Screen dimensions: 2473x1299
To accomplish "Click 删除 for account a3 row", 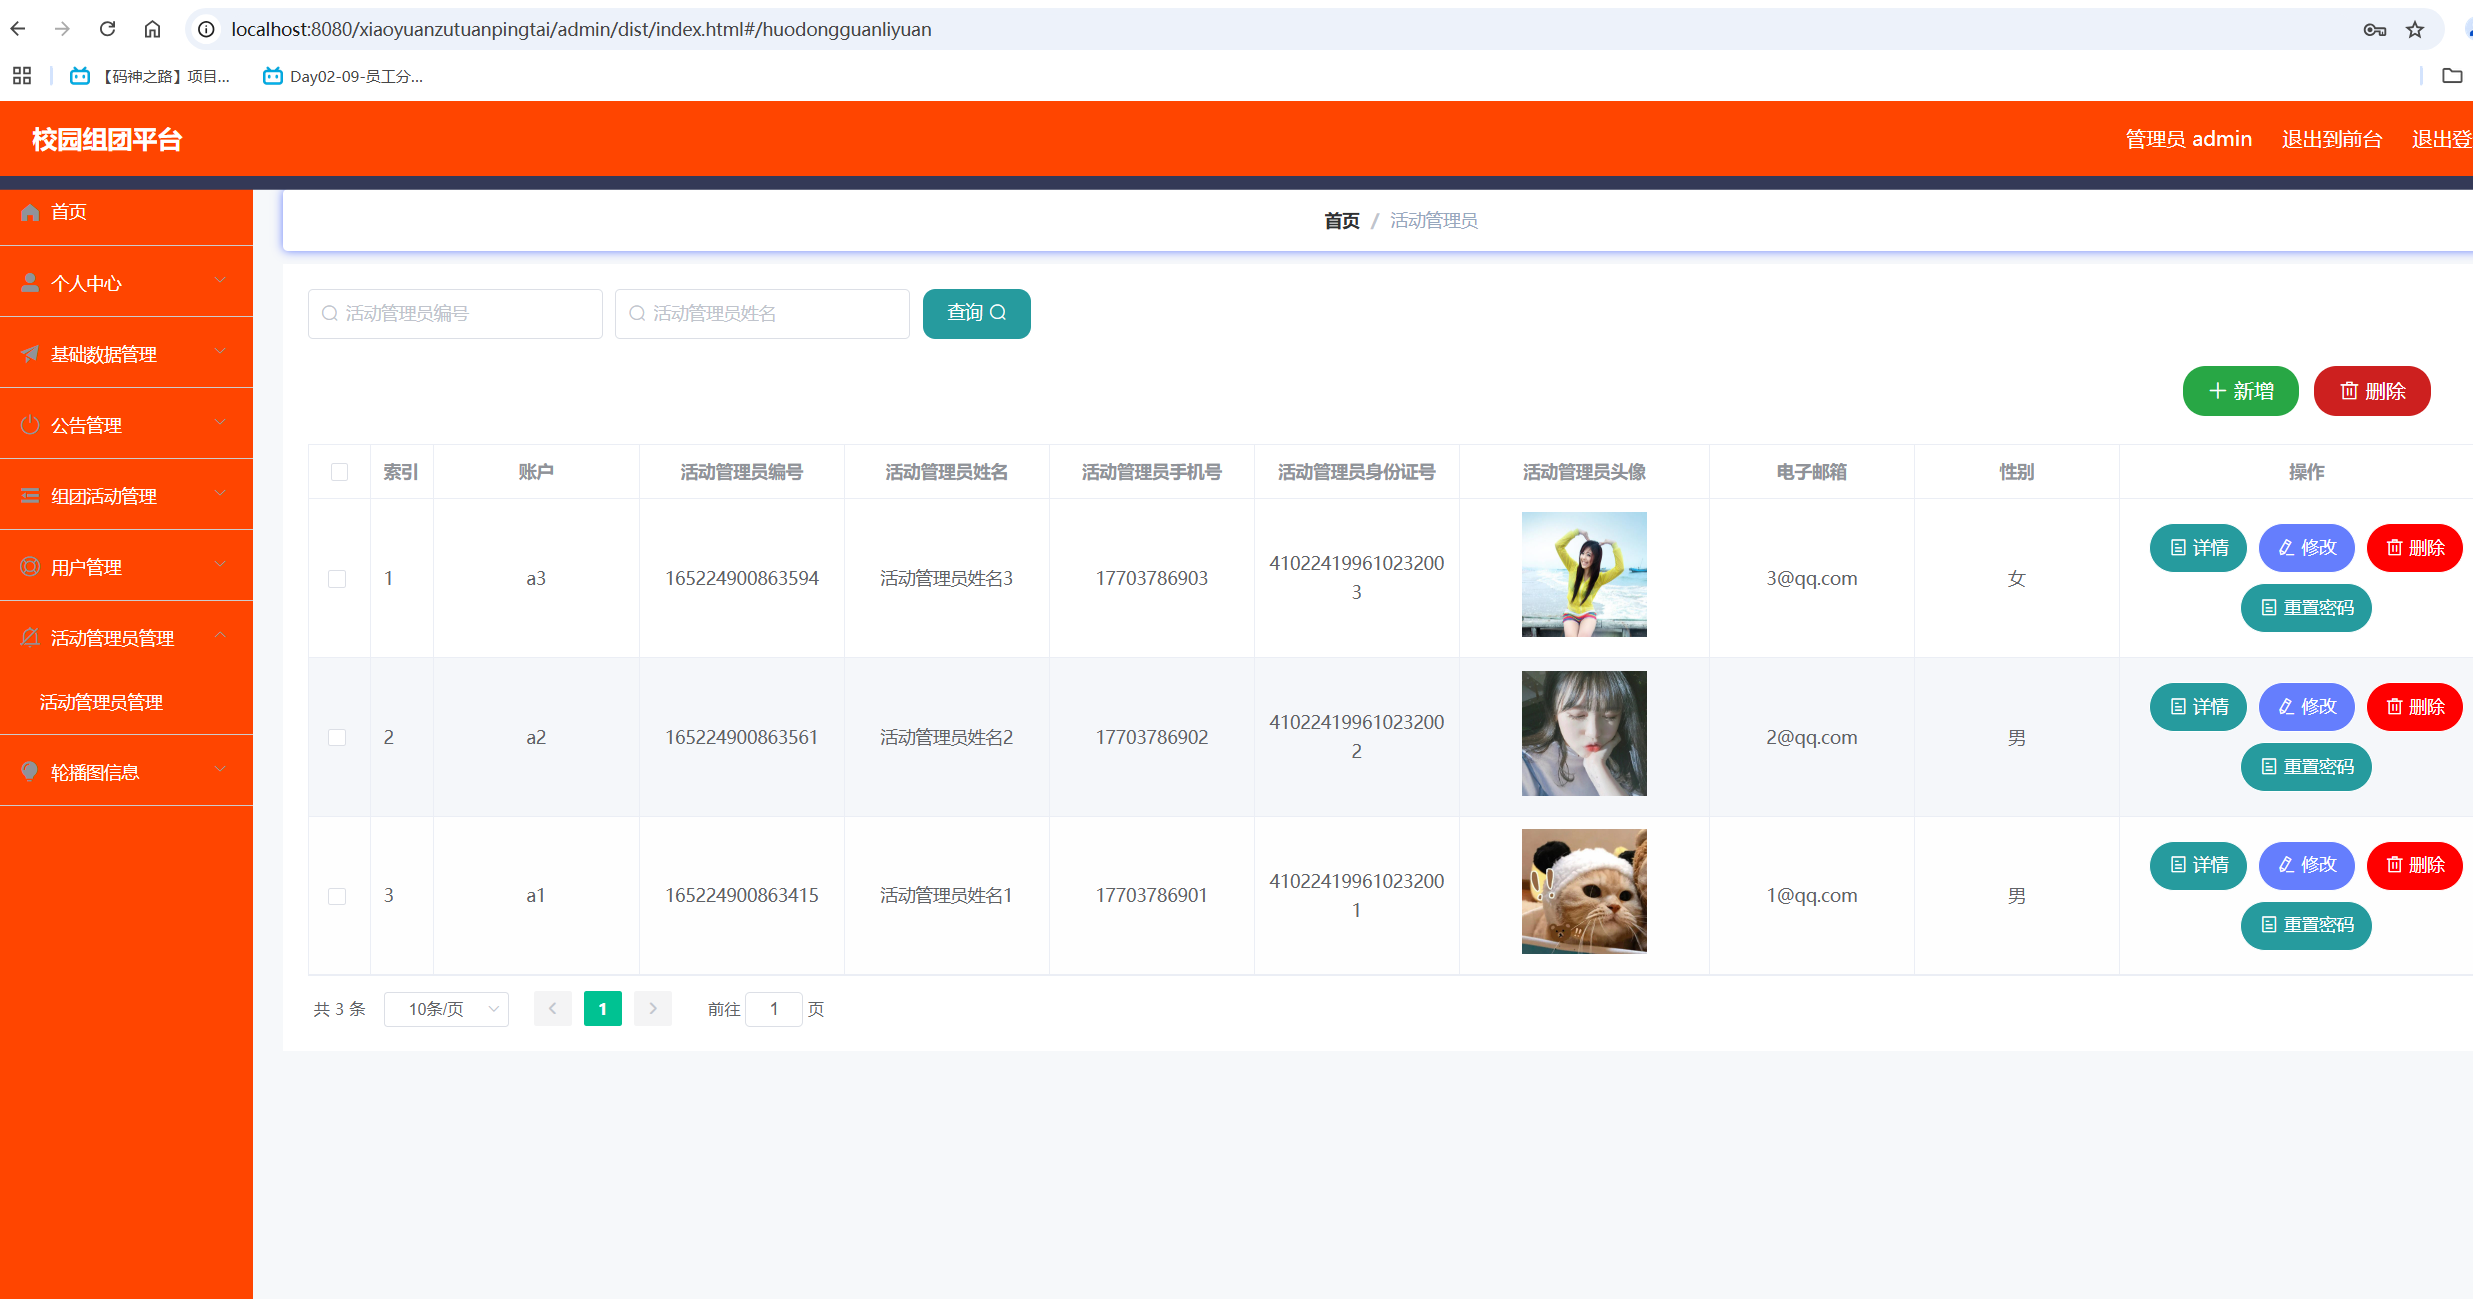I will pos(2415,548).
